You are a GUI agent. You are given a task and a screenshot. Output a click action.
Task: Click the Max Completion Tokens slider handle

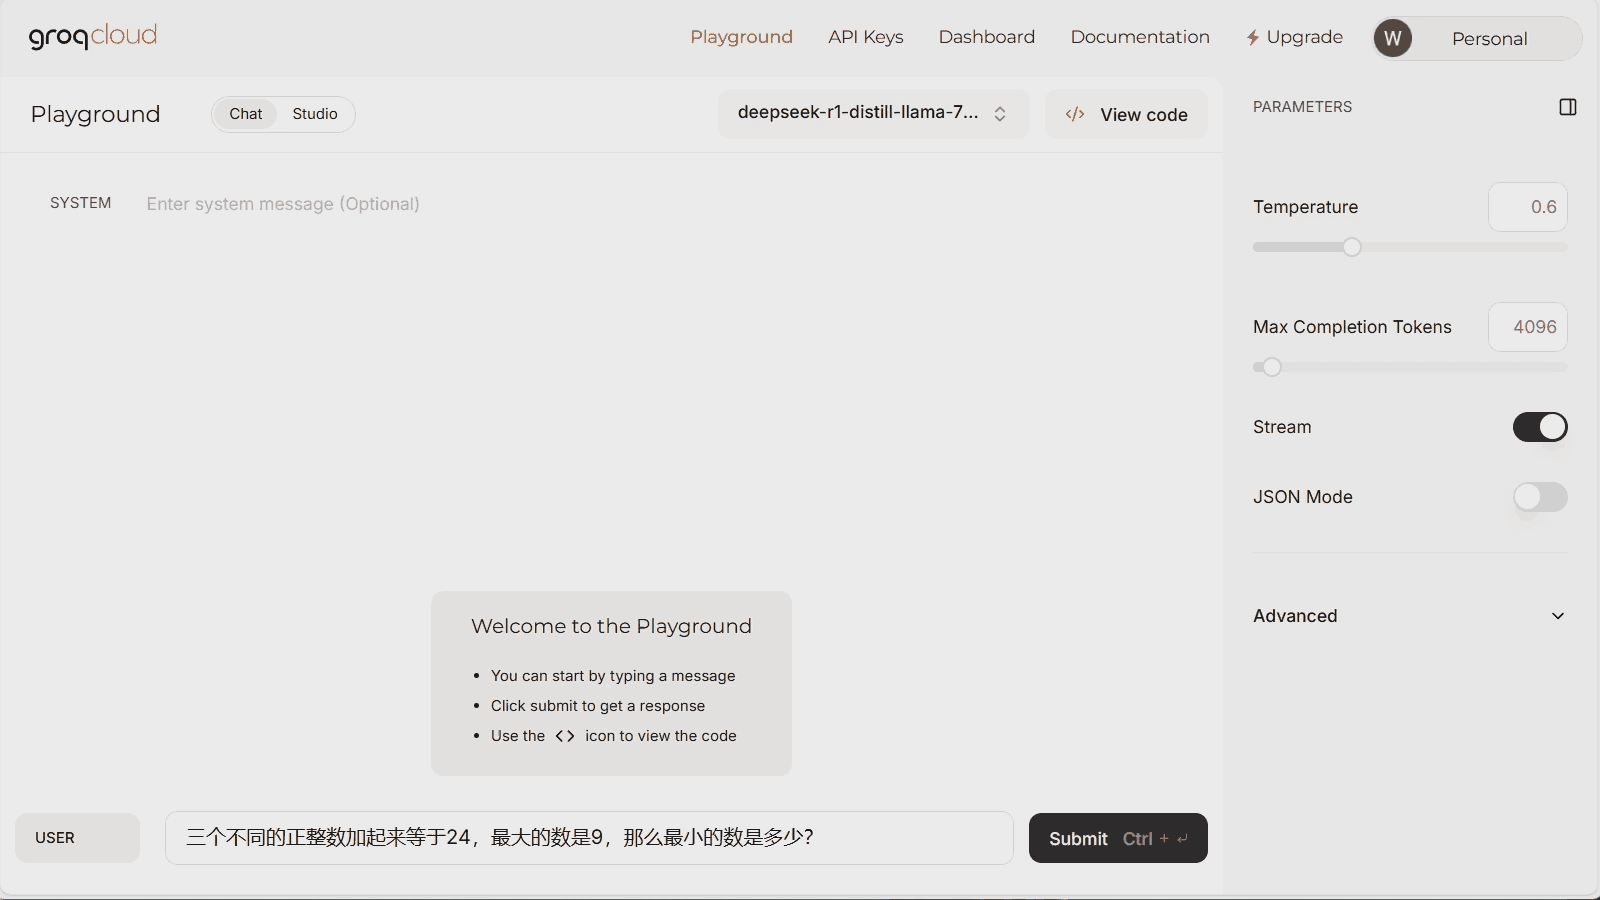[x=1272, y=367]
